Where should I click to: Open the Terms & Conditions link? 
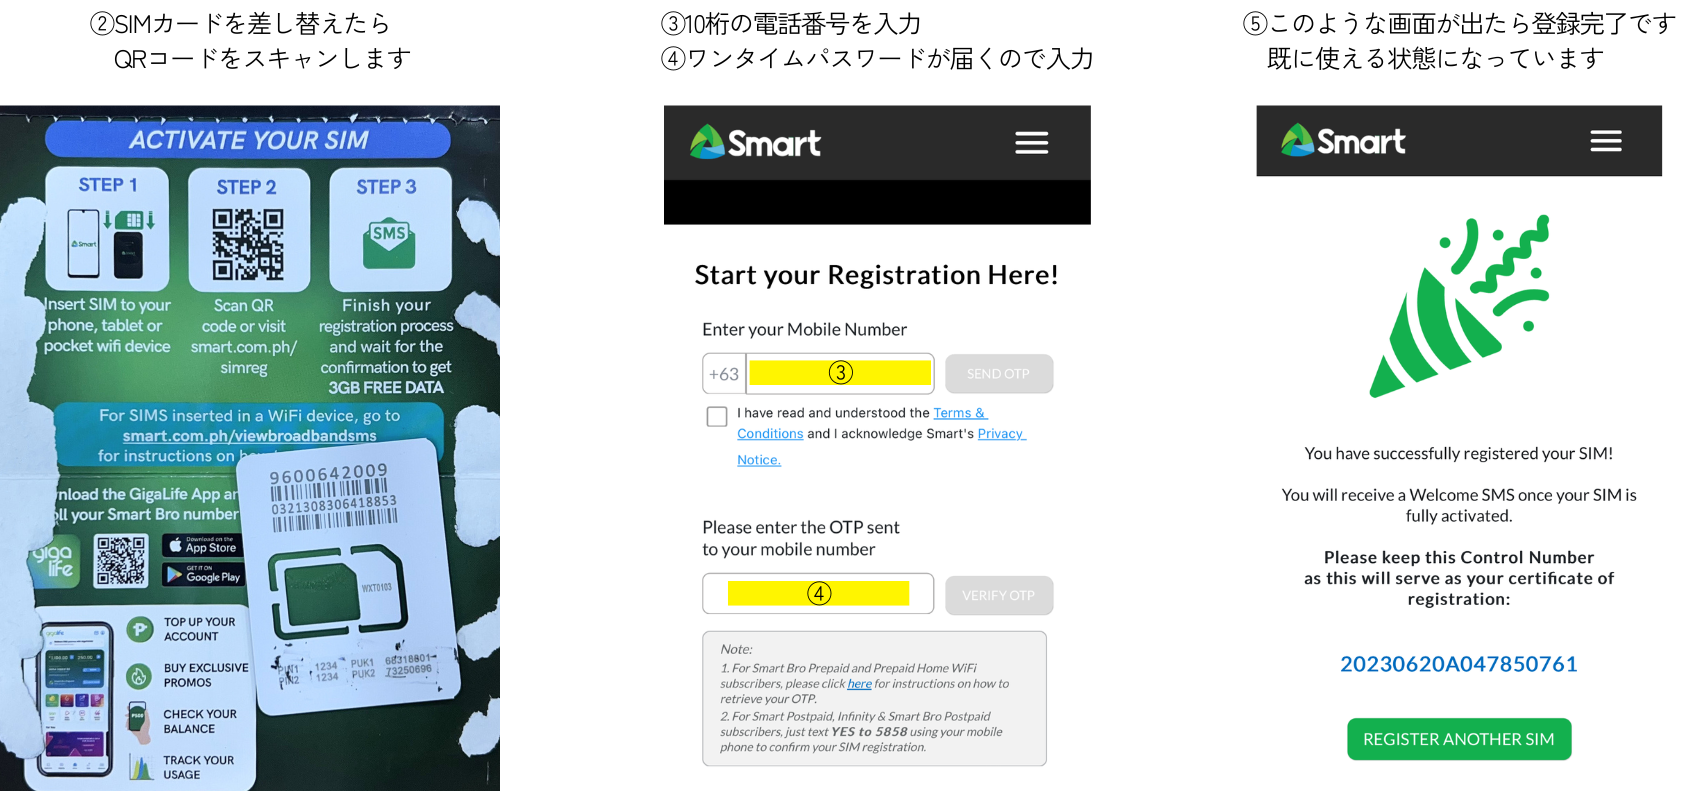958,413
